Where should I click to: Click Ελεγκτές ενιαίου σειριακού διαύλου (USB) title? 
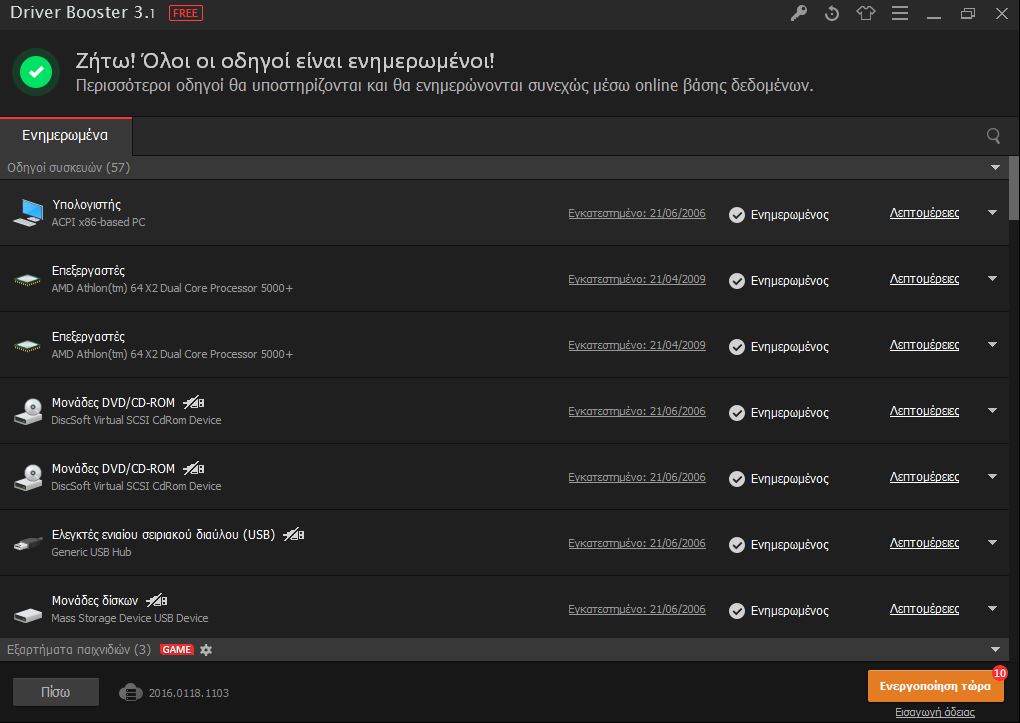click(x=163, y=535)
